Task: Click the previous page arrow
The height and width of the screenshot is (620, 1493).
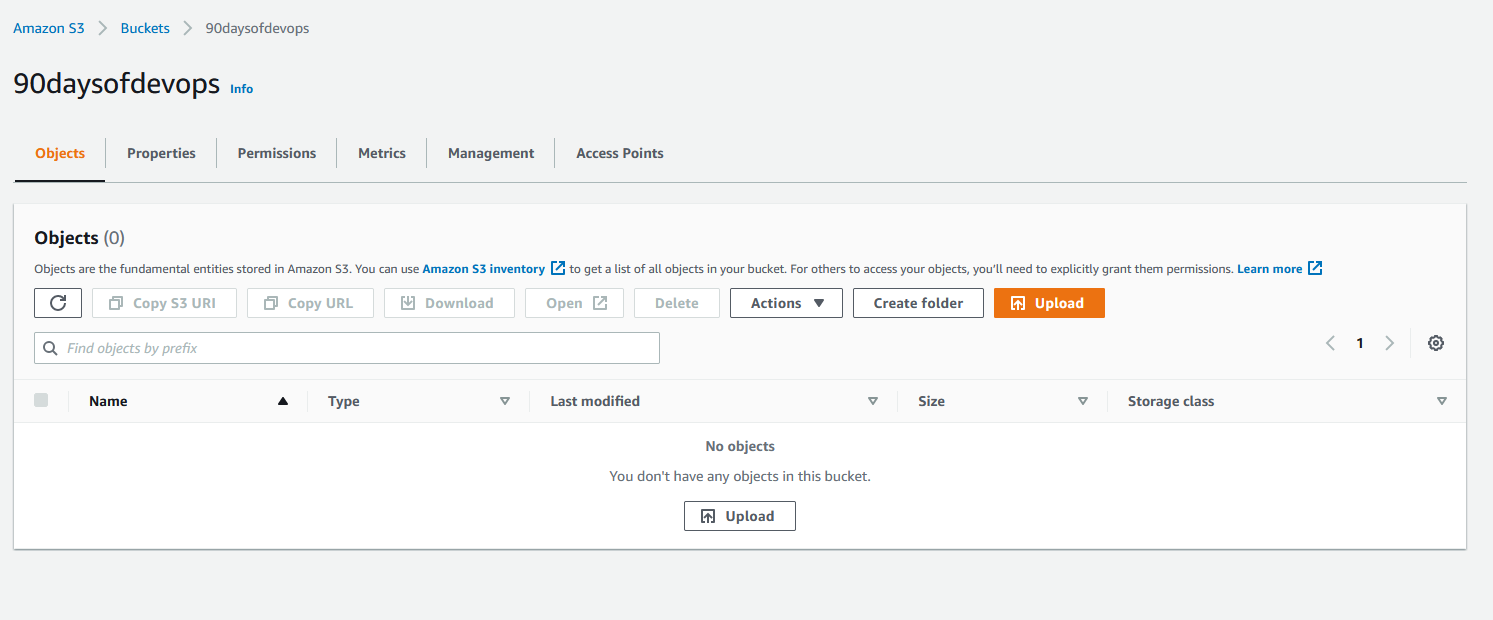Action: click(1330, 343)
